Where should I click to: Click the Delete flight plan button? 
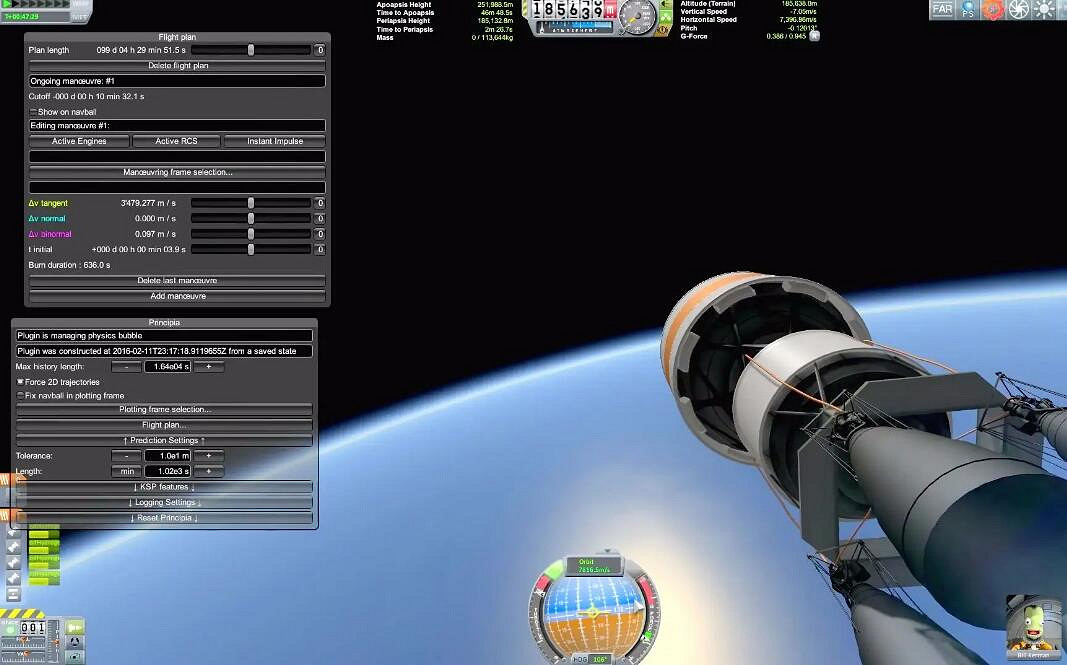tap(176, 65)
